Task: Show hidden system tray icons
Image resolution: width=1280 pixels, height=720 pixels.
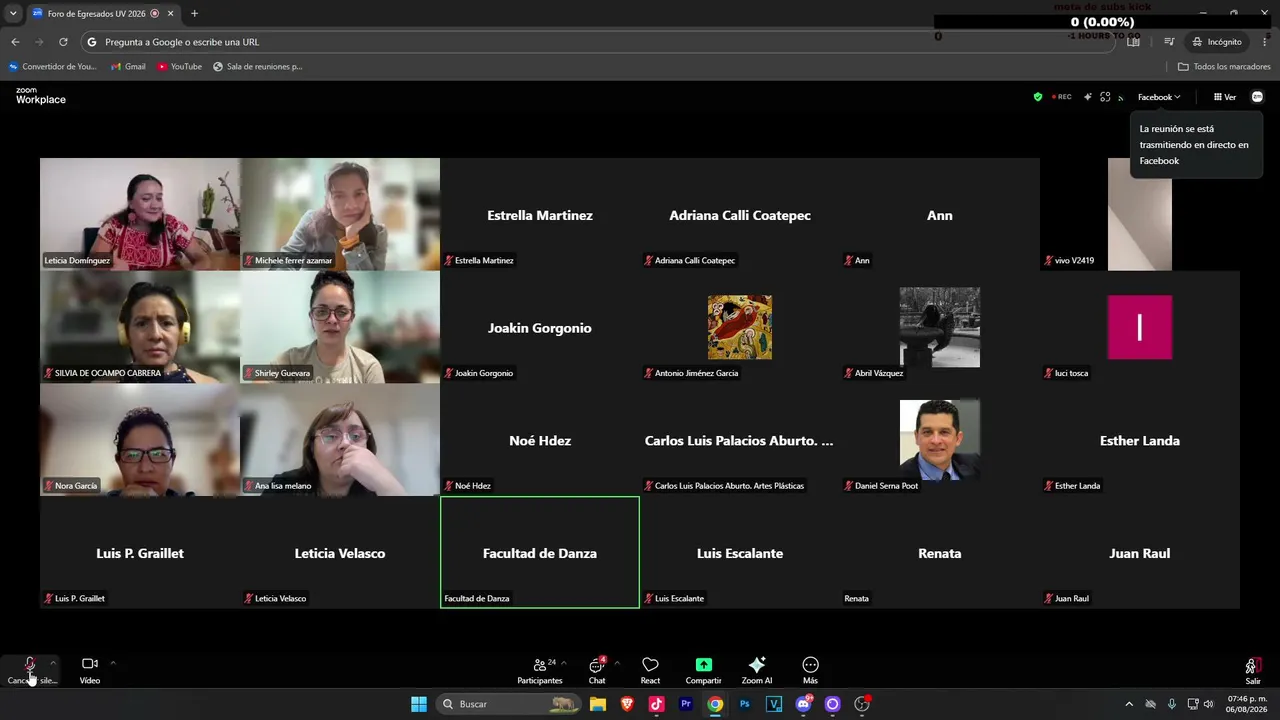Action: [1129, 704]
